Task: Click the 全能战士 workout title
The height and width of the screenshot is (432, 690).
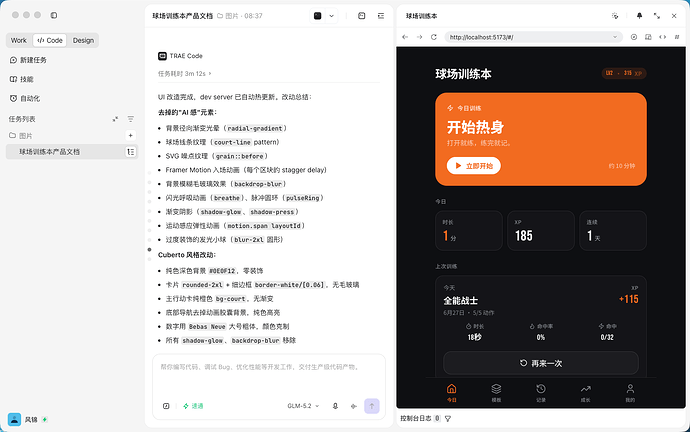Action: click(461, 300)
